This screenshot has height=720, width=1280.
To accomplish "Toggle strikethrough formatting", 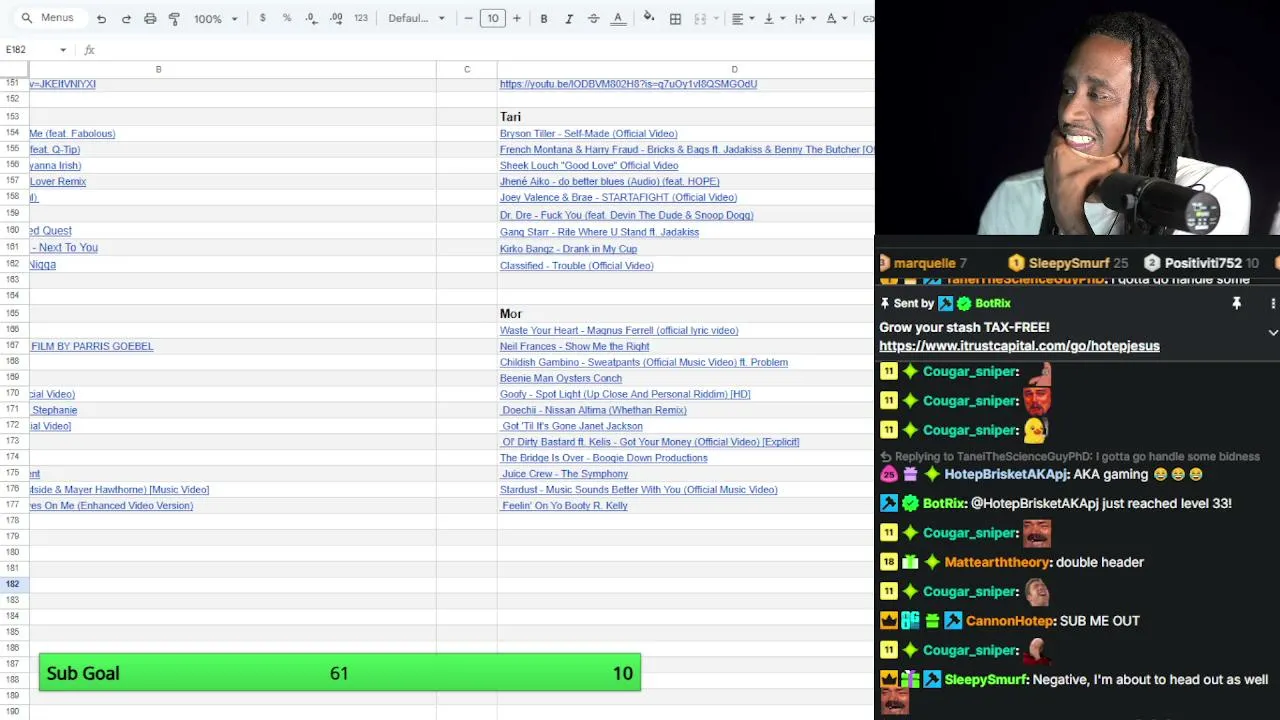I will point(593,18).
